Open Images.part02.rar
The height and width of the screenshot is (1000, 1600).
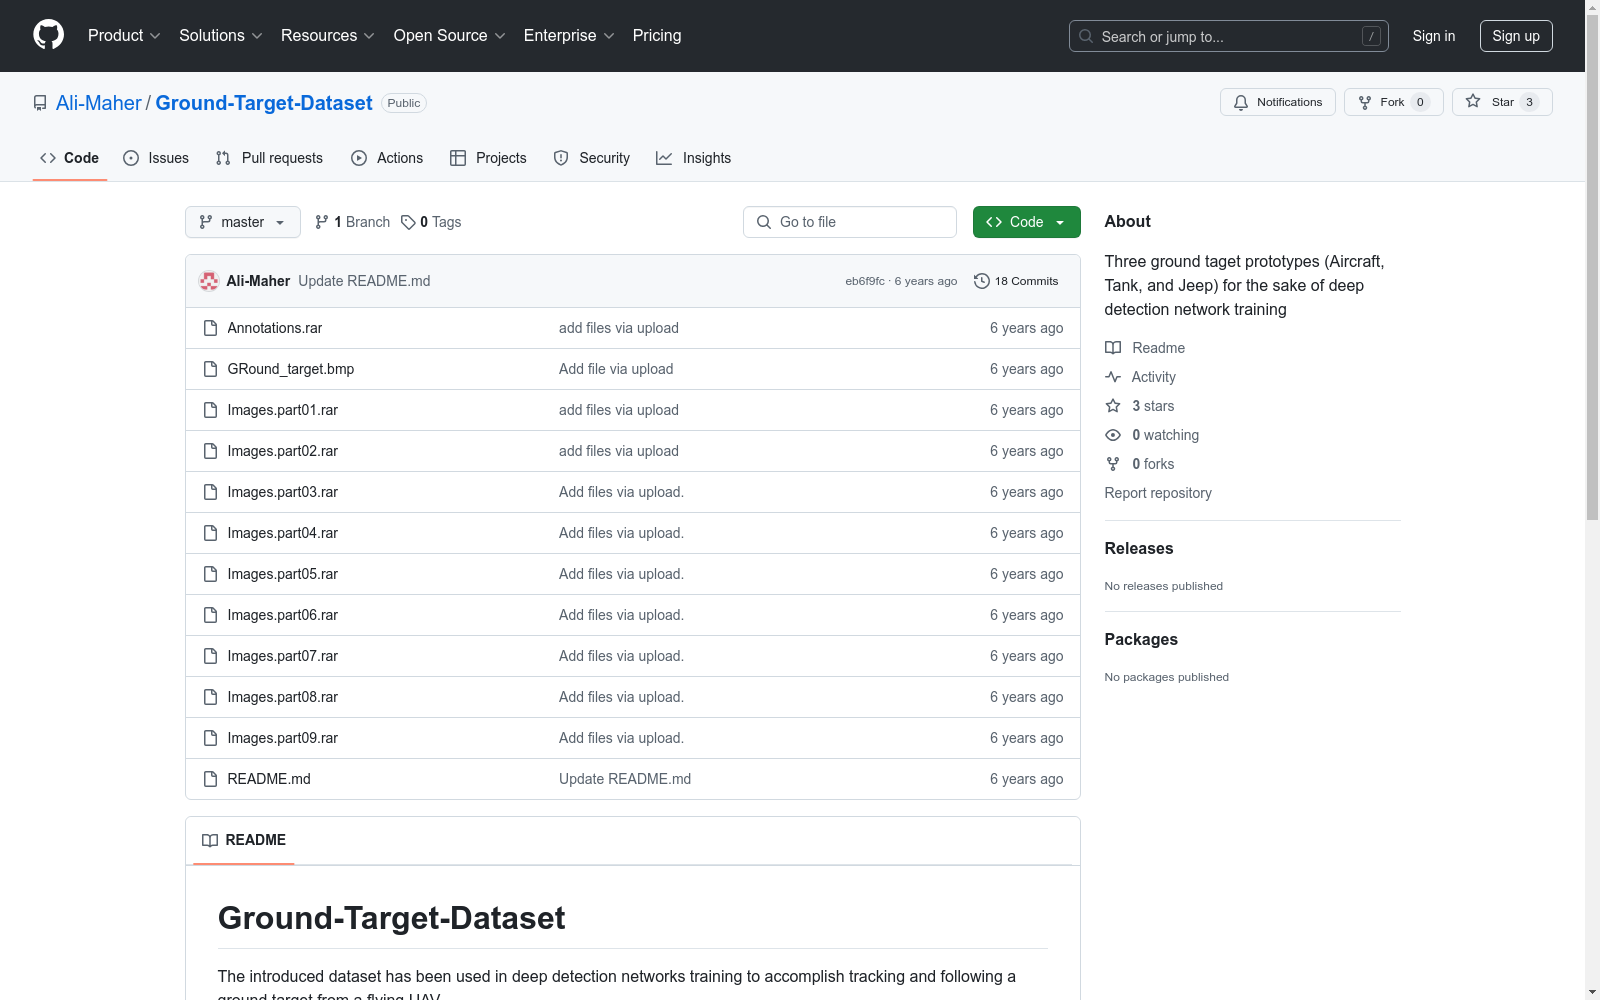pos(283,451)
